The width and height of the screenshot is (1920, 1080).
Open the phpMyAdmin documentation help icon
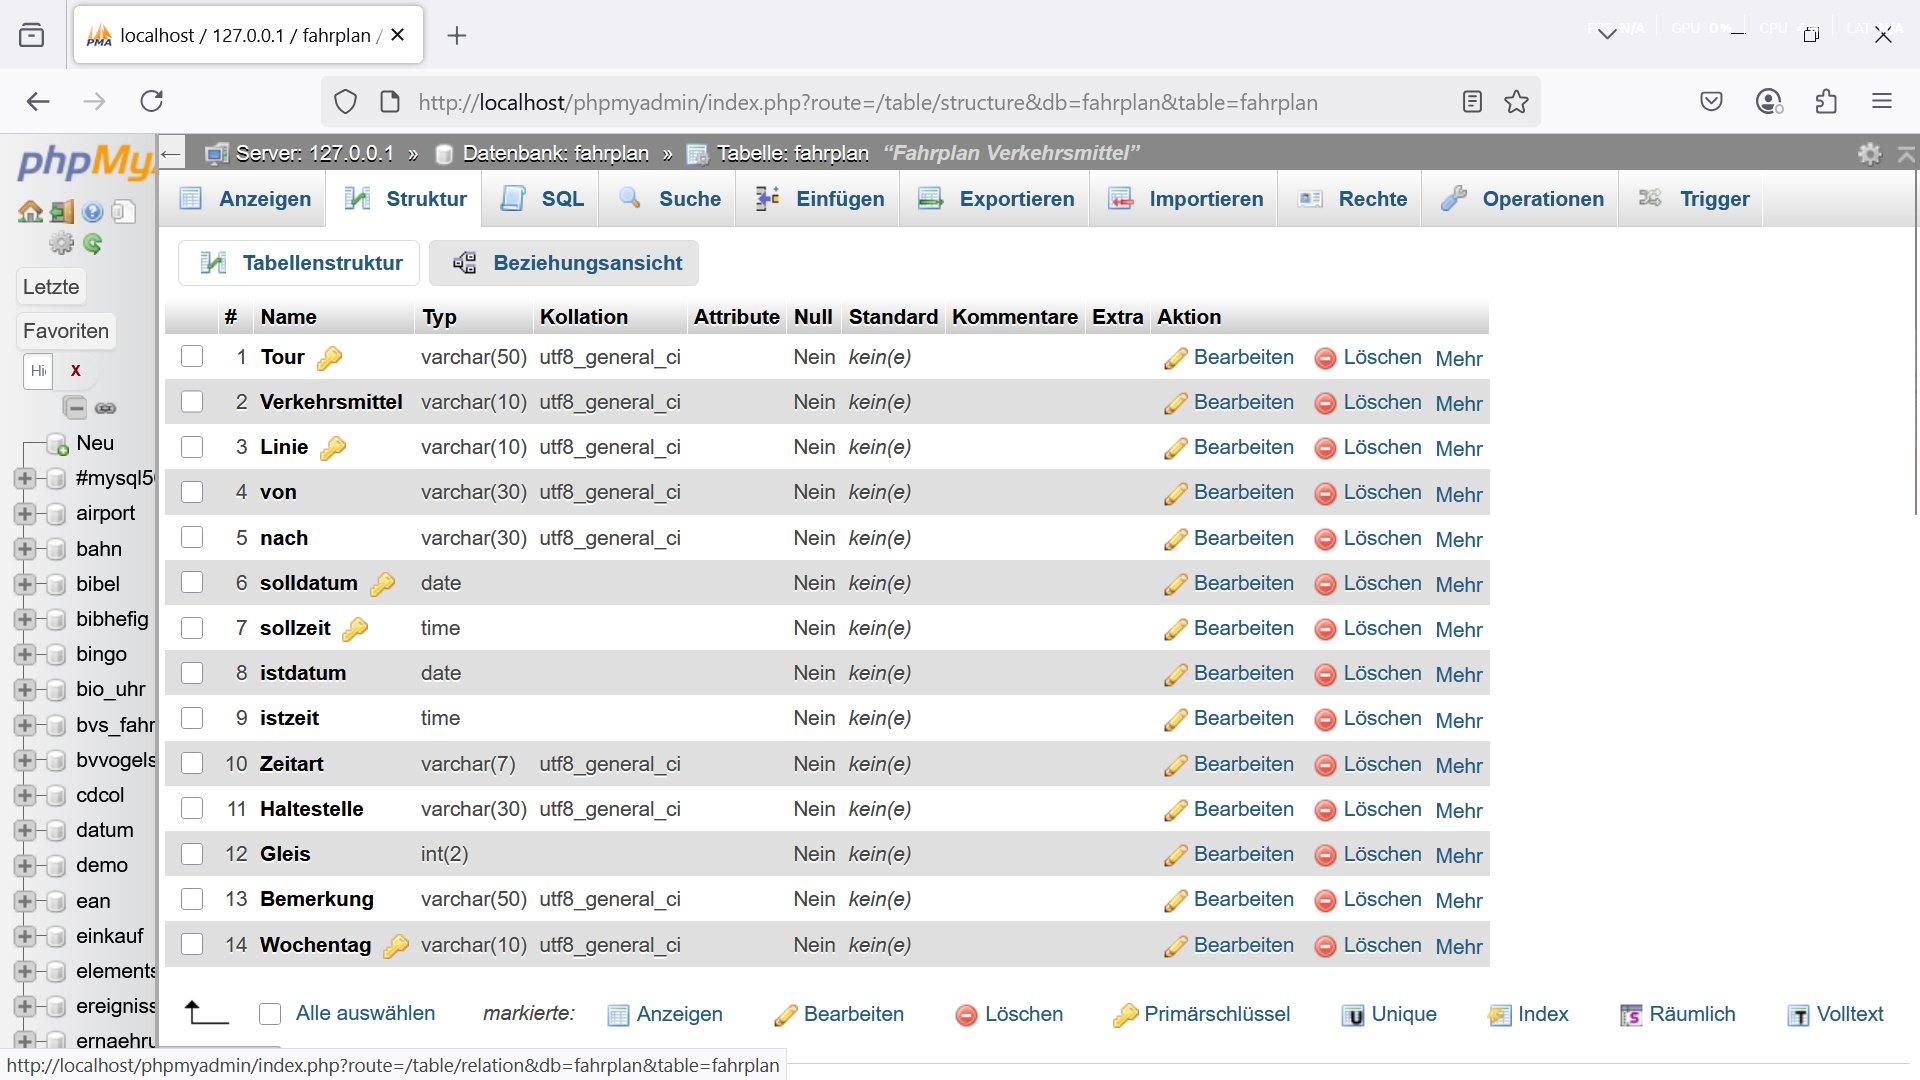[x=93, y=212]
